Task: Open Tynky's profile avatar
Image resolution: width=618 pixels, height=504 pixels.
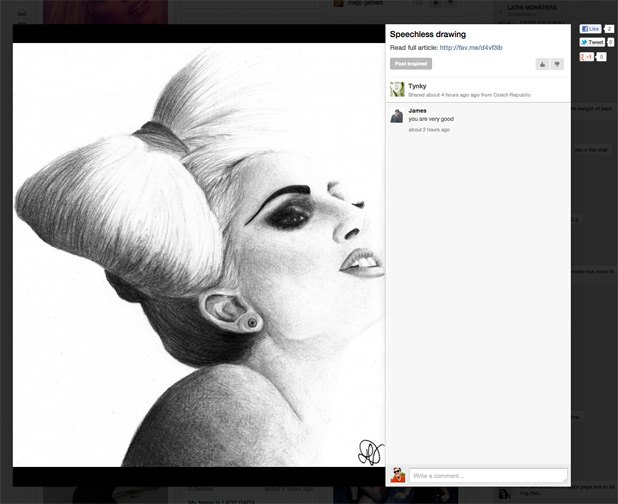Action: pyautogui.click(x=397, y=89)
